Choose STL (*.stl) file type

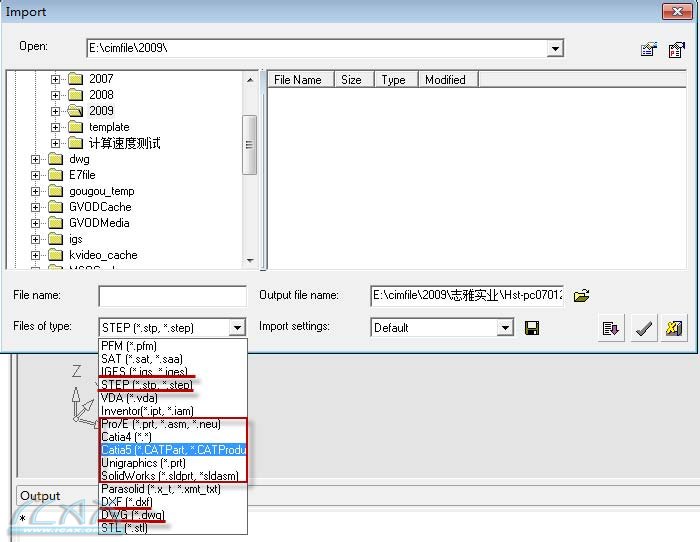172,528
